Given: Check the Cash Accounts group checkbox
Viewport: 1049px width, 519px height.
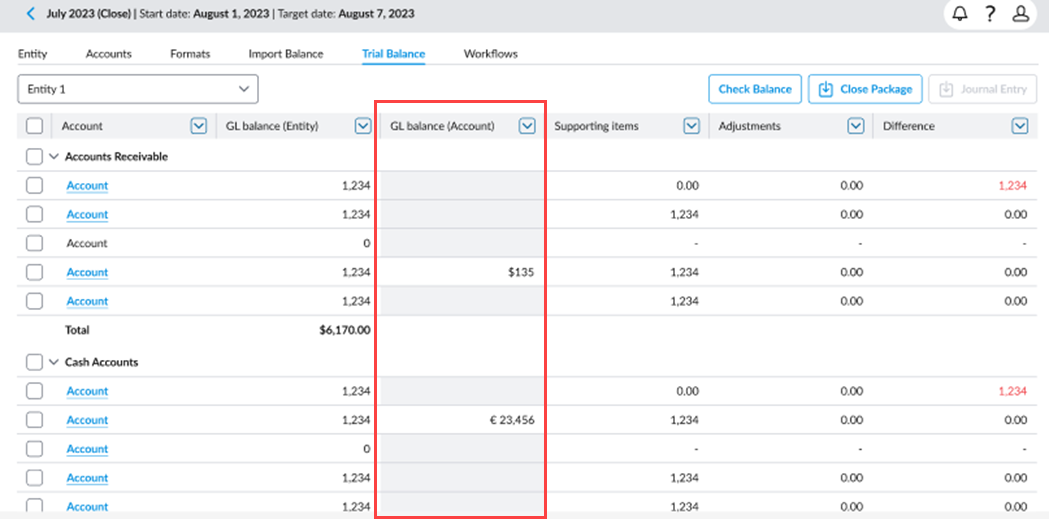Looking at the screenshot, I should [34, 362].
